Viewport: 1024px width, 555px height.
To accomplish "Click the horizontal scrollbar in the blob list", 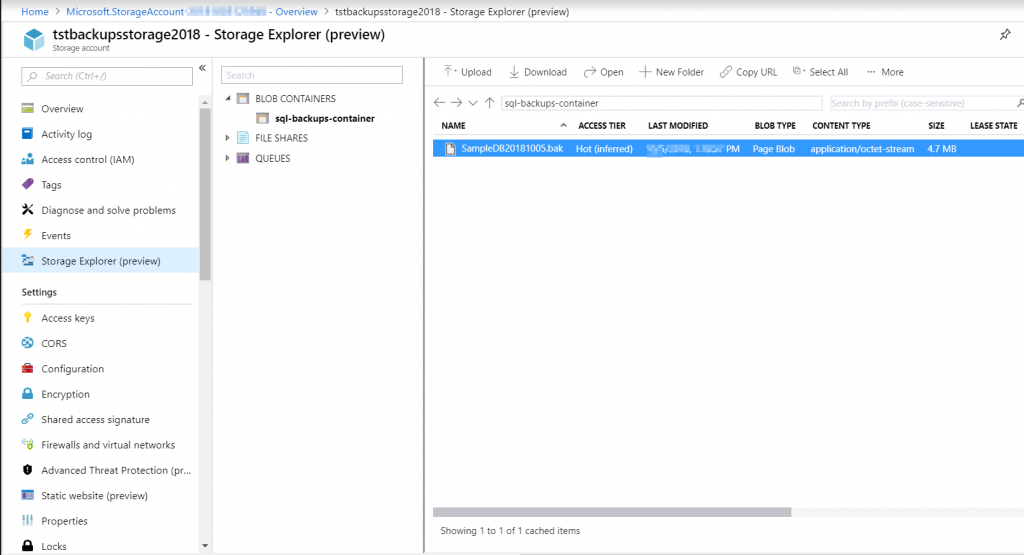I will [612, 512].
